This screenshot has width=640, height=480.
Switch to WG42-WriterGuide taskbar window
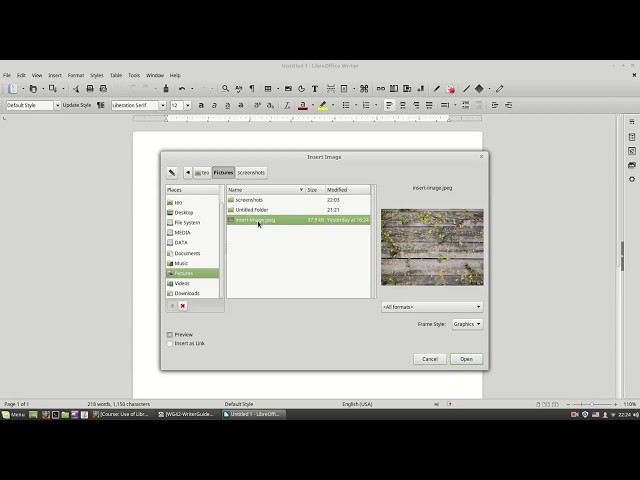coord(187,414)
